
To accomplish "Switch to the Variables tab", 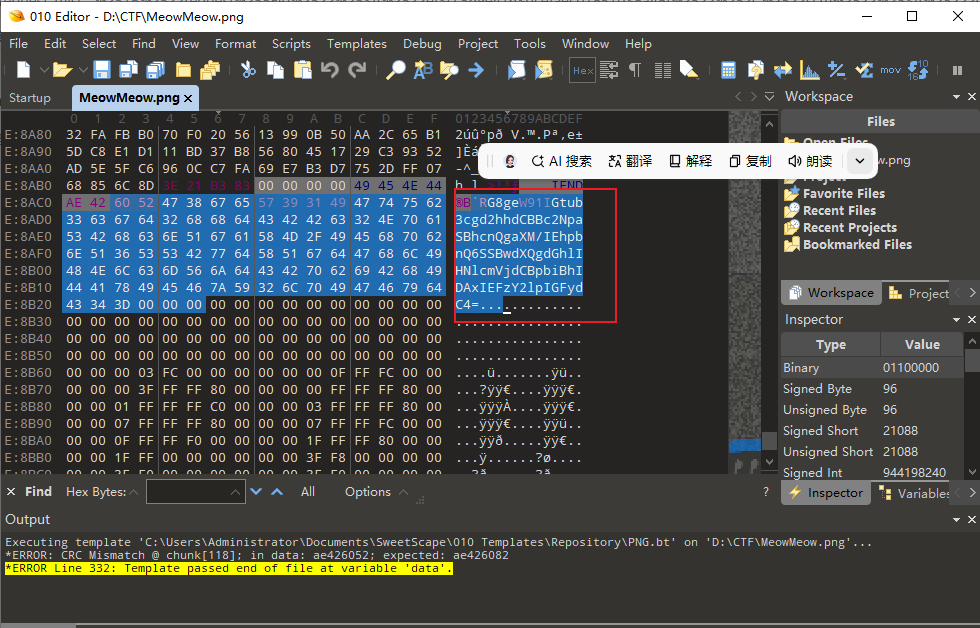I will 914,493.
